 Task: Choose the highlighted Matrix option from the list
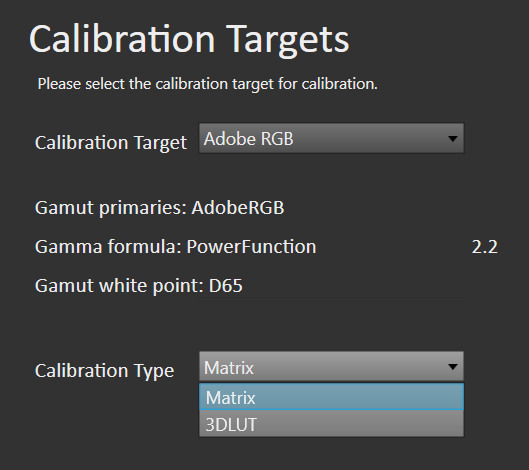tap(331, 397)
